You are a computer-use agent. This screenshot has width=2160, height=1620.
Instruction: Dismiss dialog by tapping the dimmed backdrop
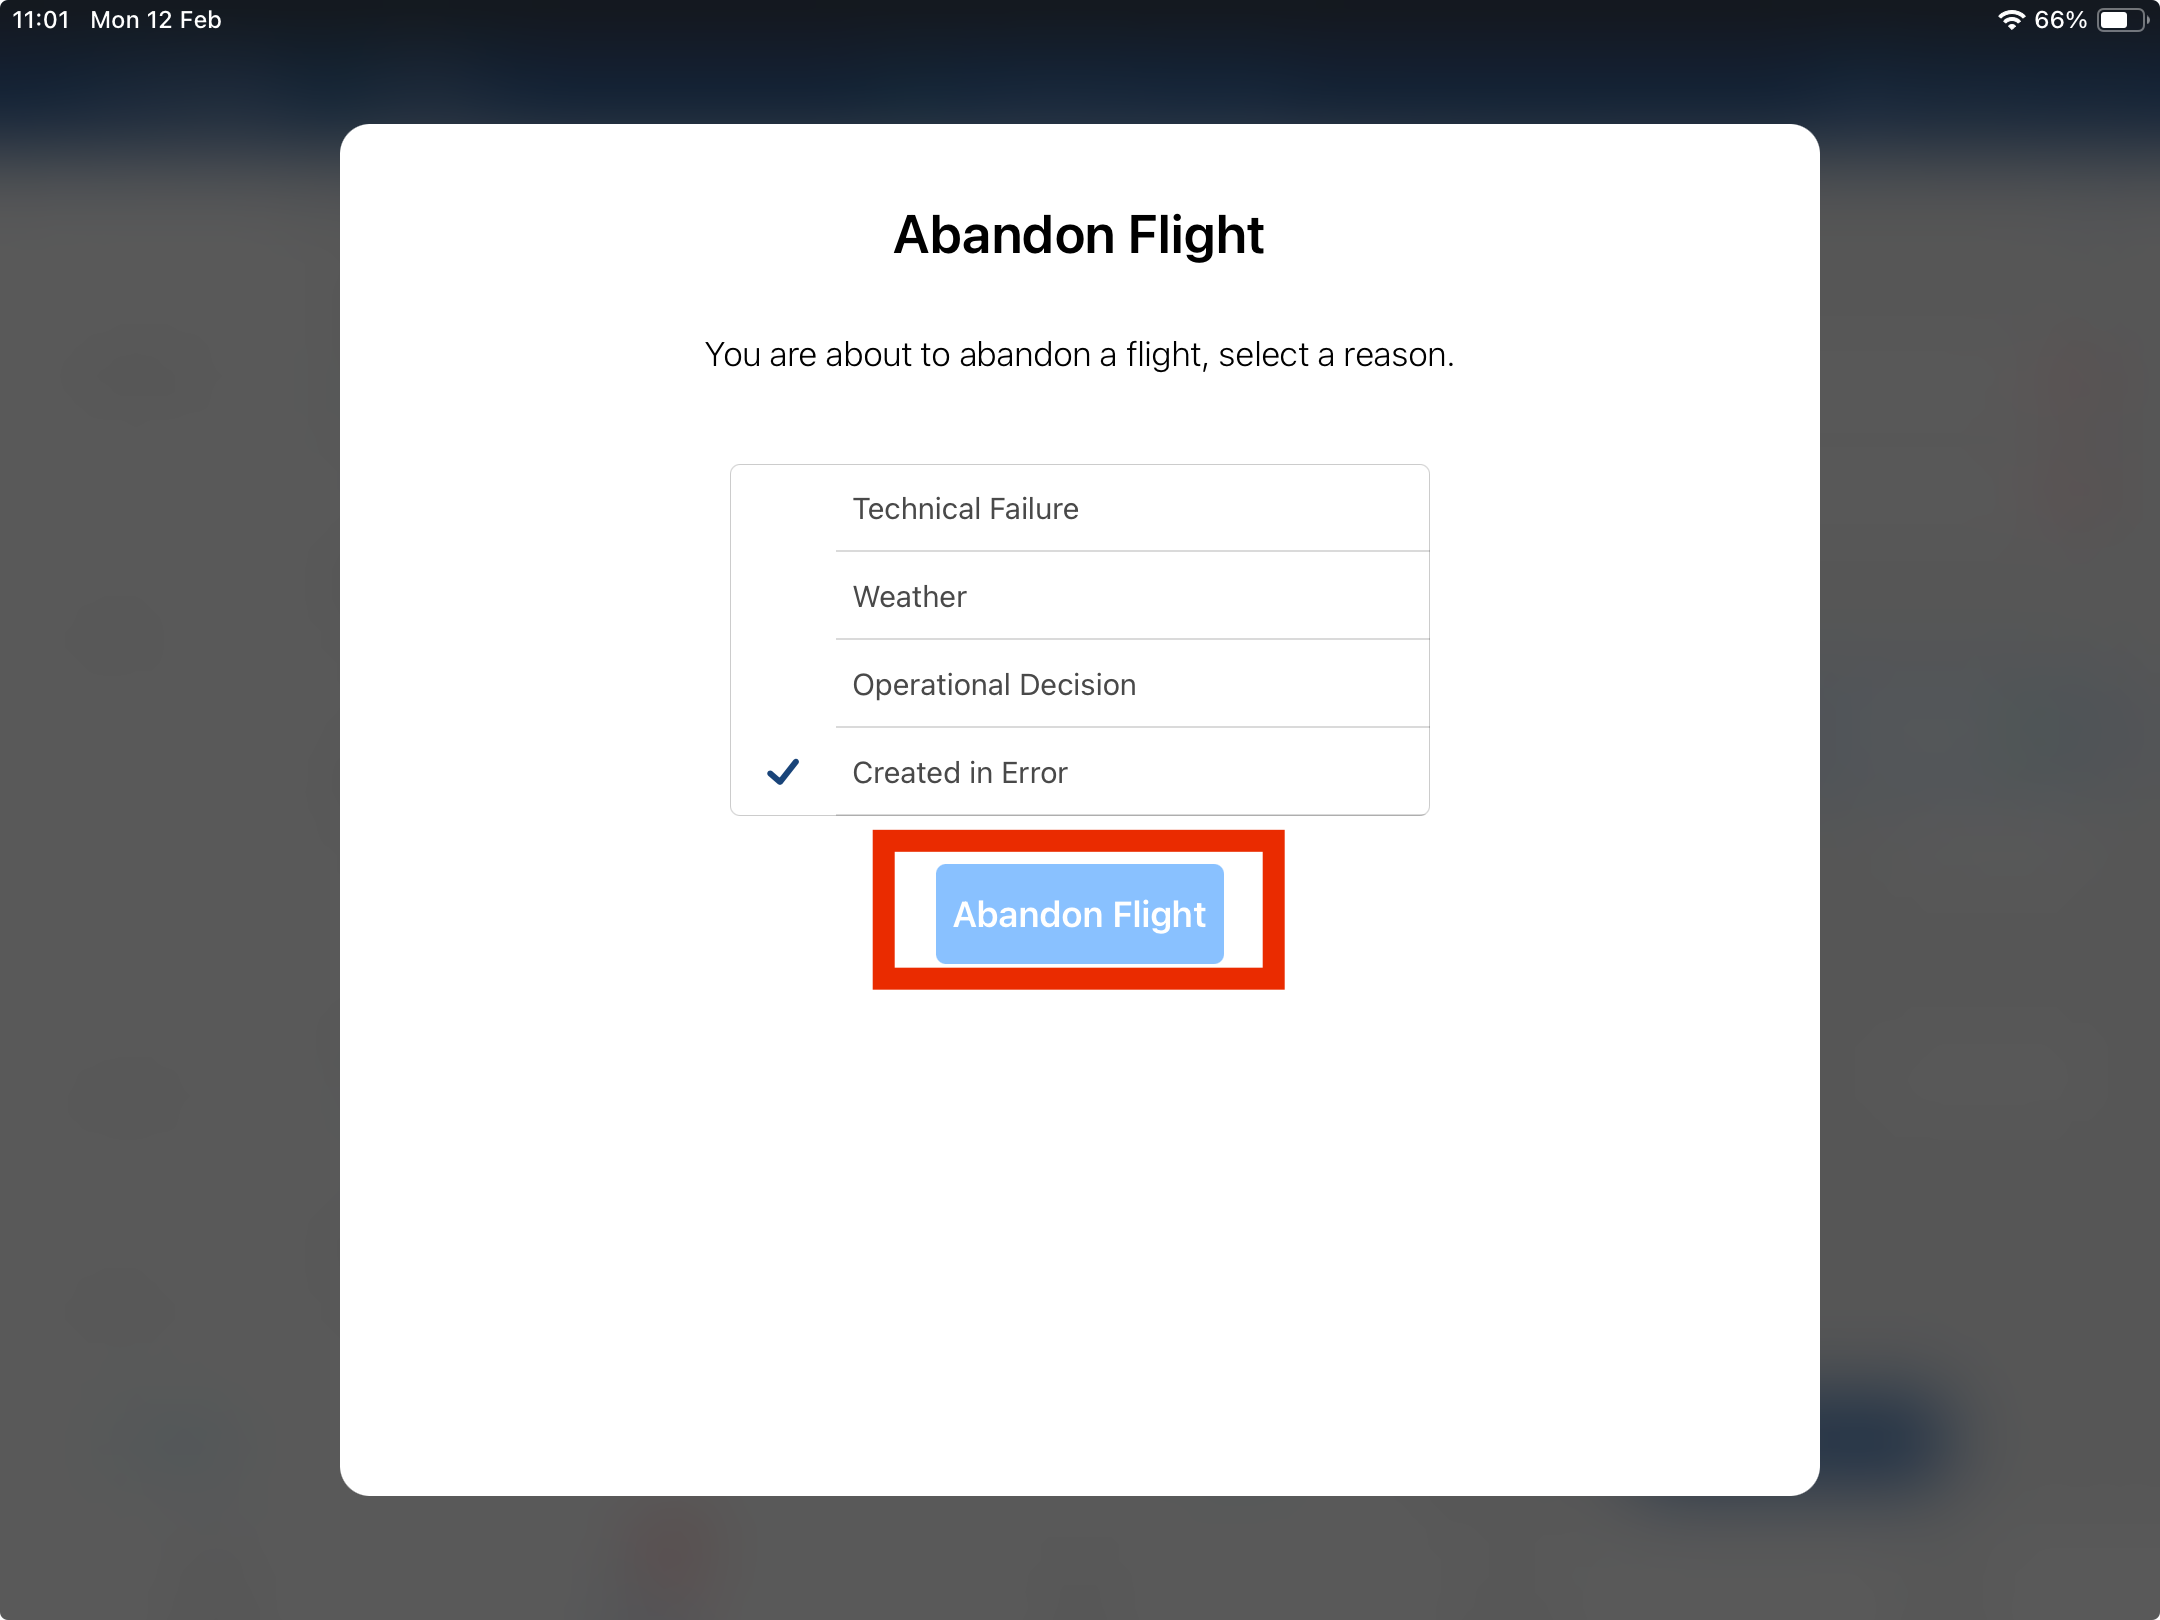coord(170,800)
